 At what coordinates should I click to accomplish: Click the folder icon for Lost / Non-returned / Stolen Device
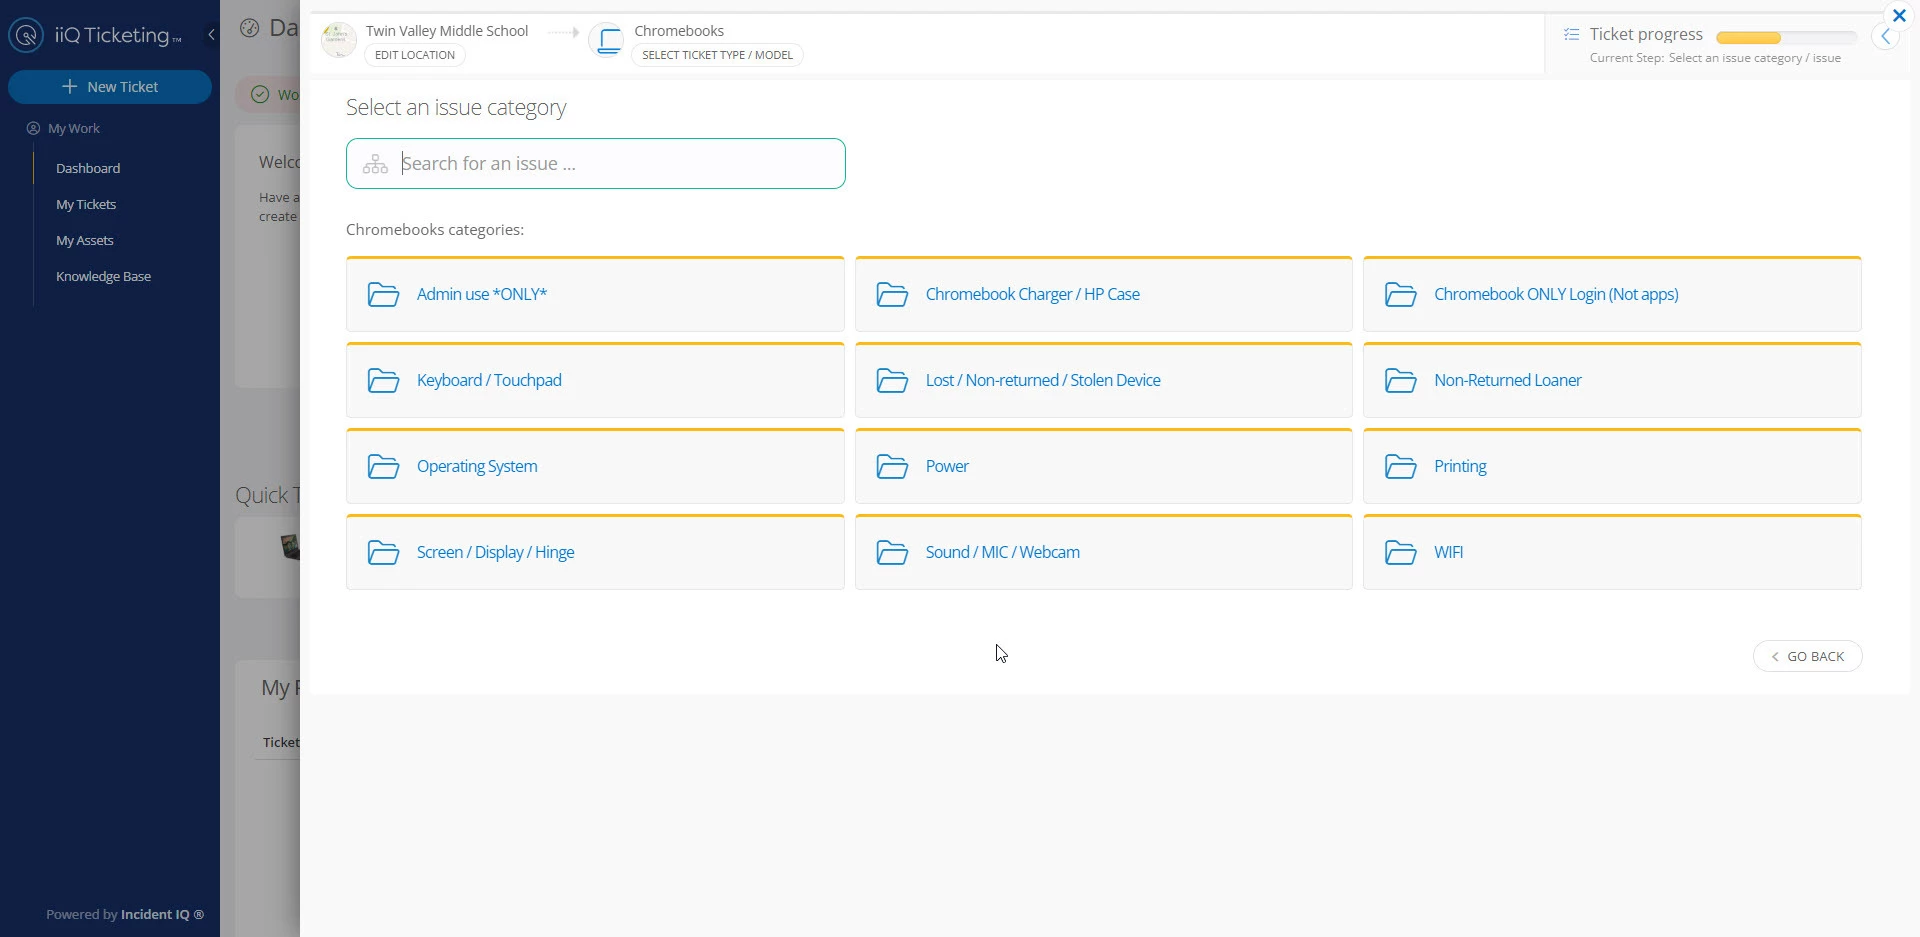tap(892, 381)
